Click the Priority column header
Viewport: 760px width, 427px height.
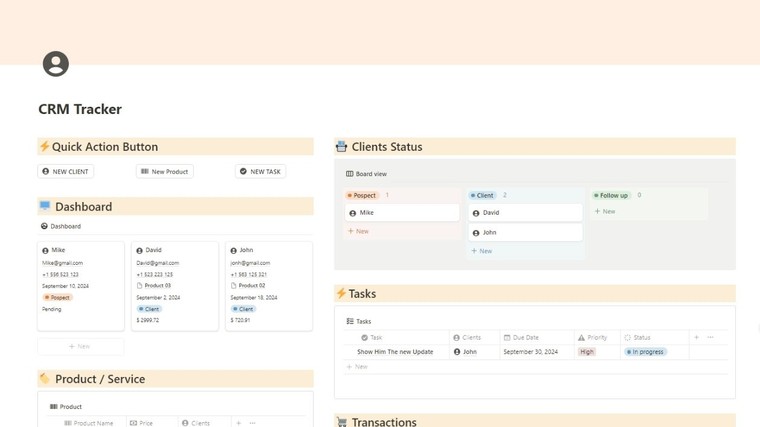coord(592,337)
